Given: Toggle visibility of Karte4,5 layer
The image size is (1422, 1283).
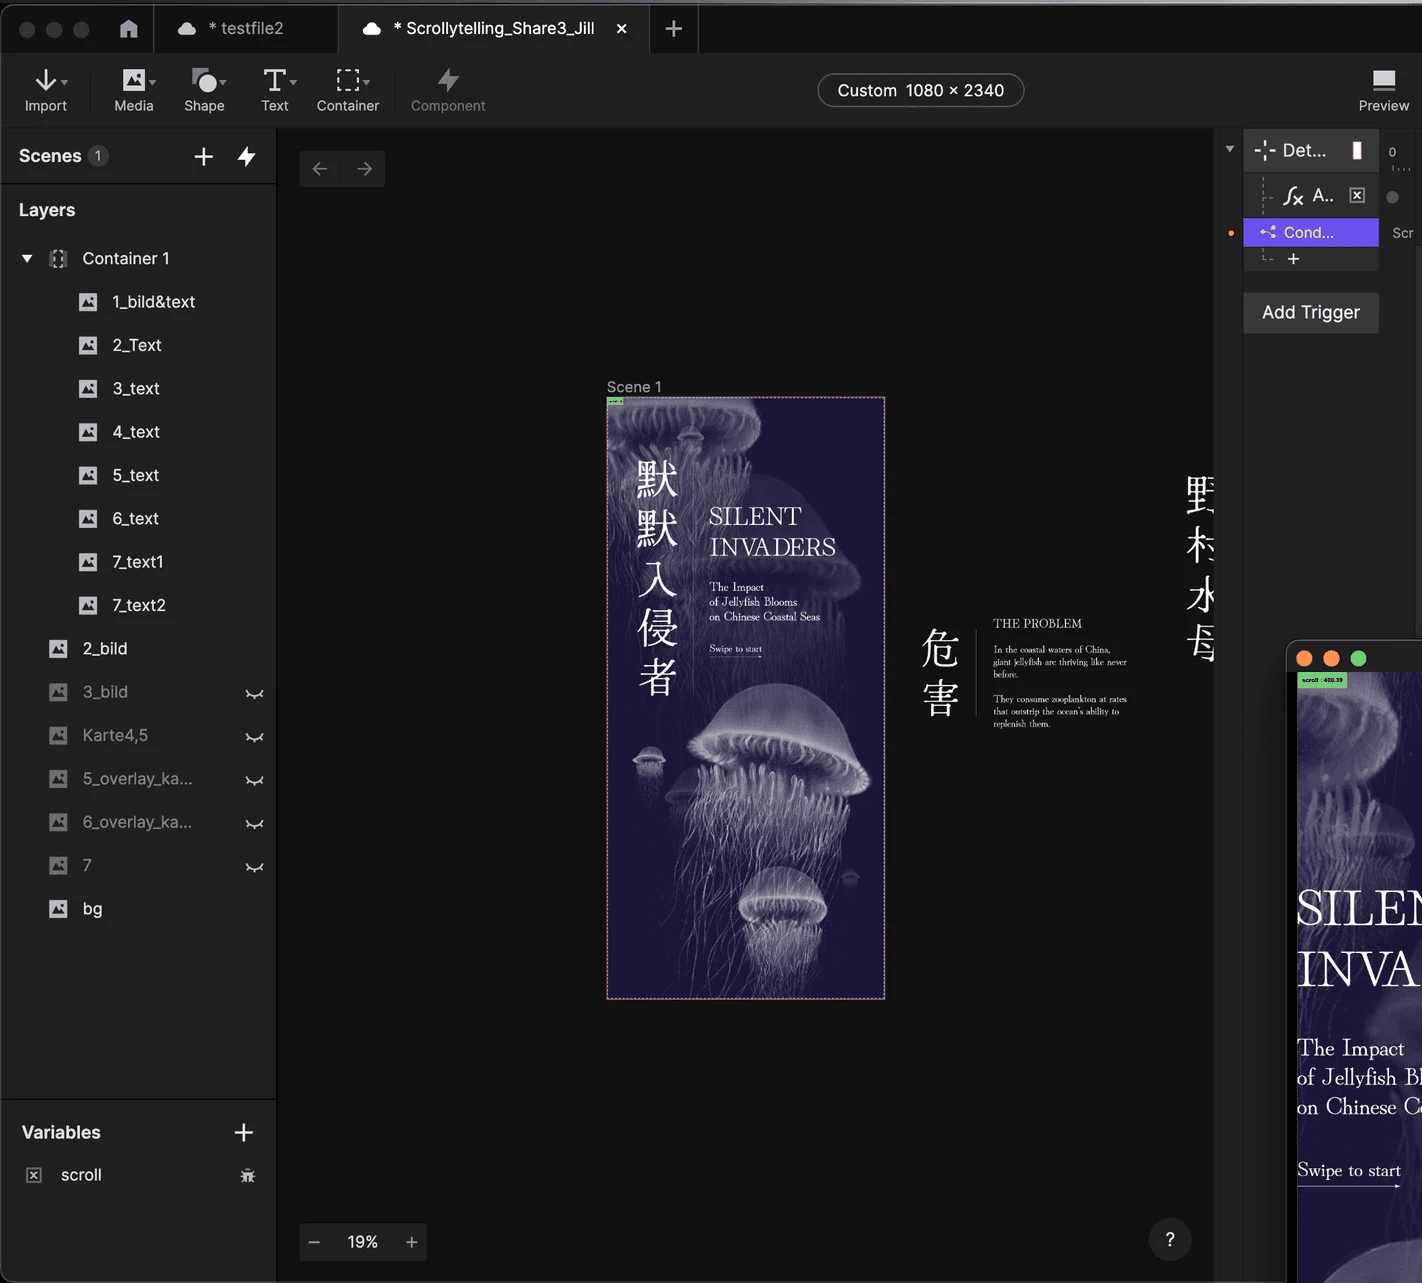Looking at the screenshot, I should point(255,737).
